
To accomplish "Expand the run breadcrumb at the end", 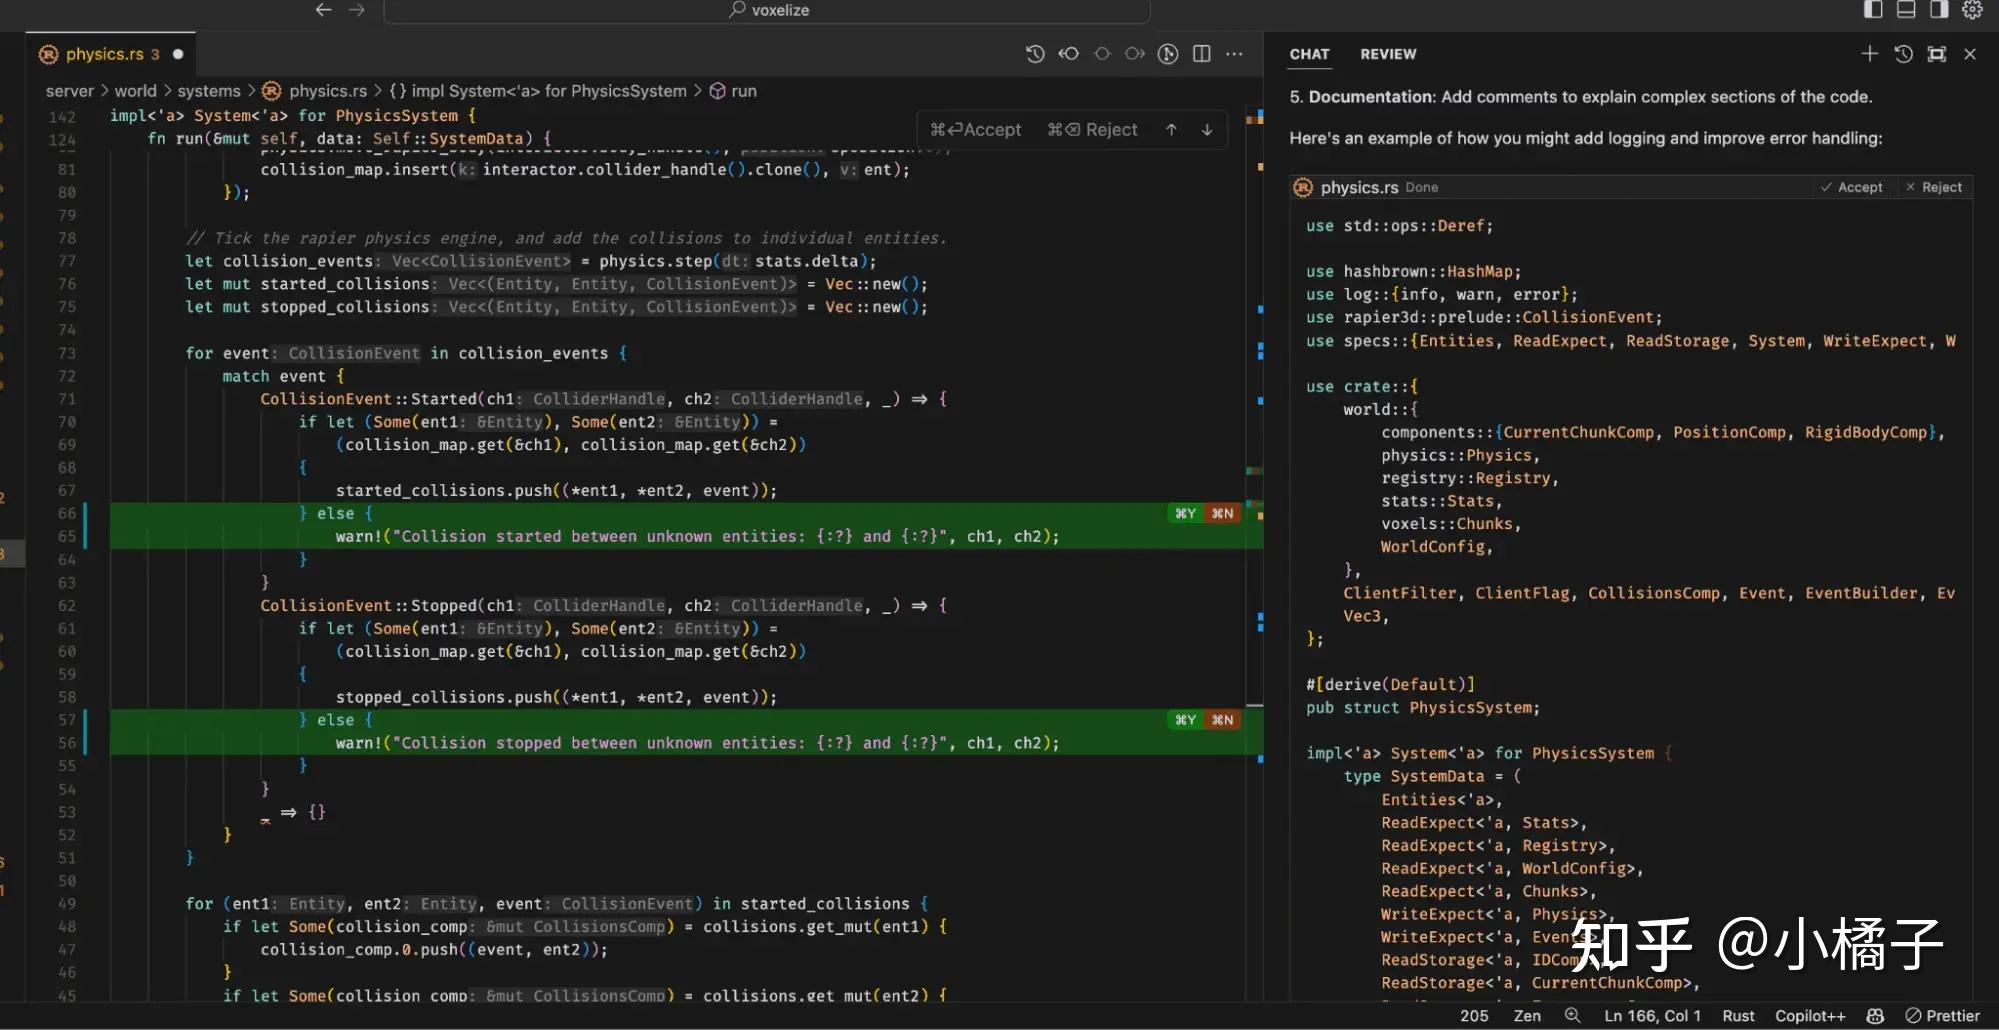I will click(744, 90).
